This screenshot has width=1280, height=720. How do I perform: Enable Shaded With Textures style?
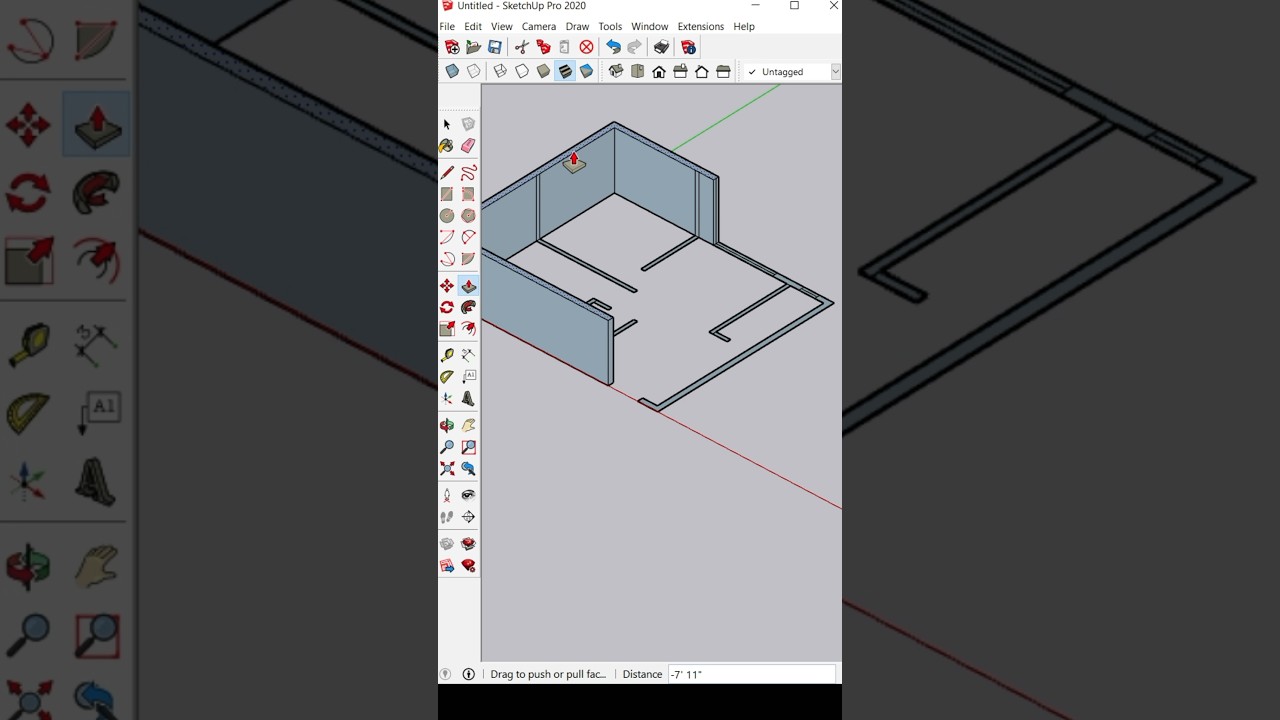tap(565, 71)
